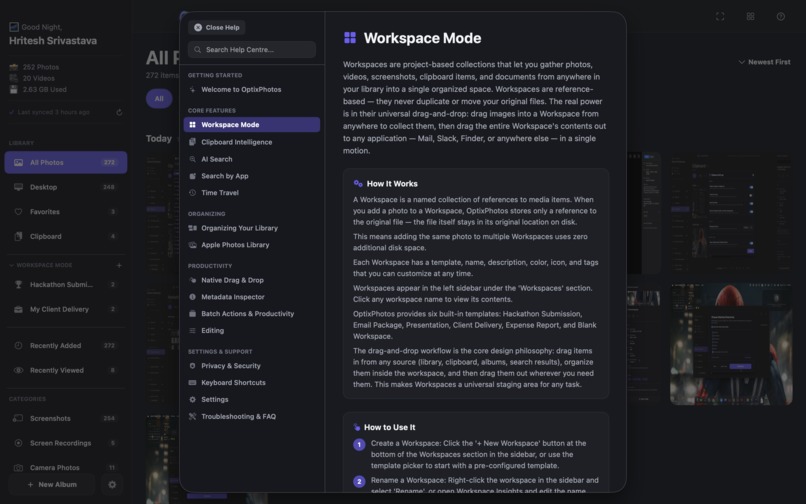Open Clipboard Intelligence help topic
The image size is (806, 504).
pos(252,142)
